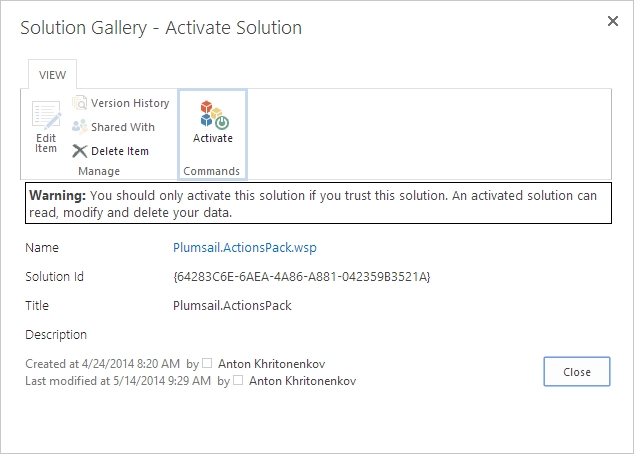Switch to the VIEW ribbon tab
Image resolution: width=634 pixels, height=454 pixels.
pyautogui.click(x=52, y=75)
